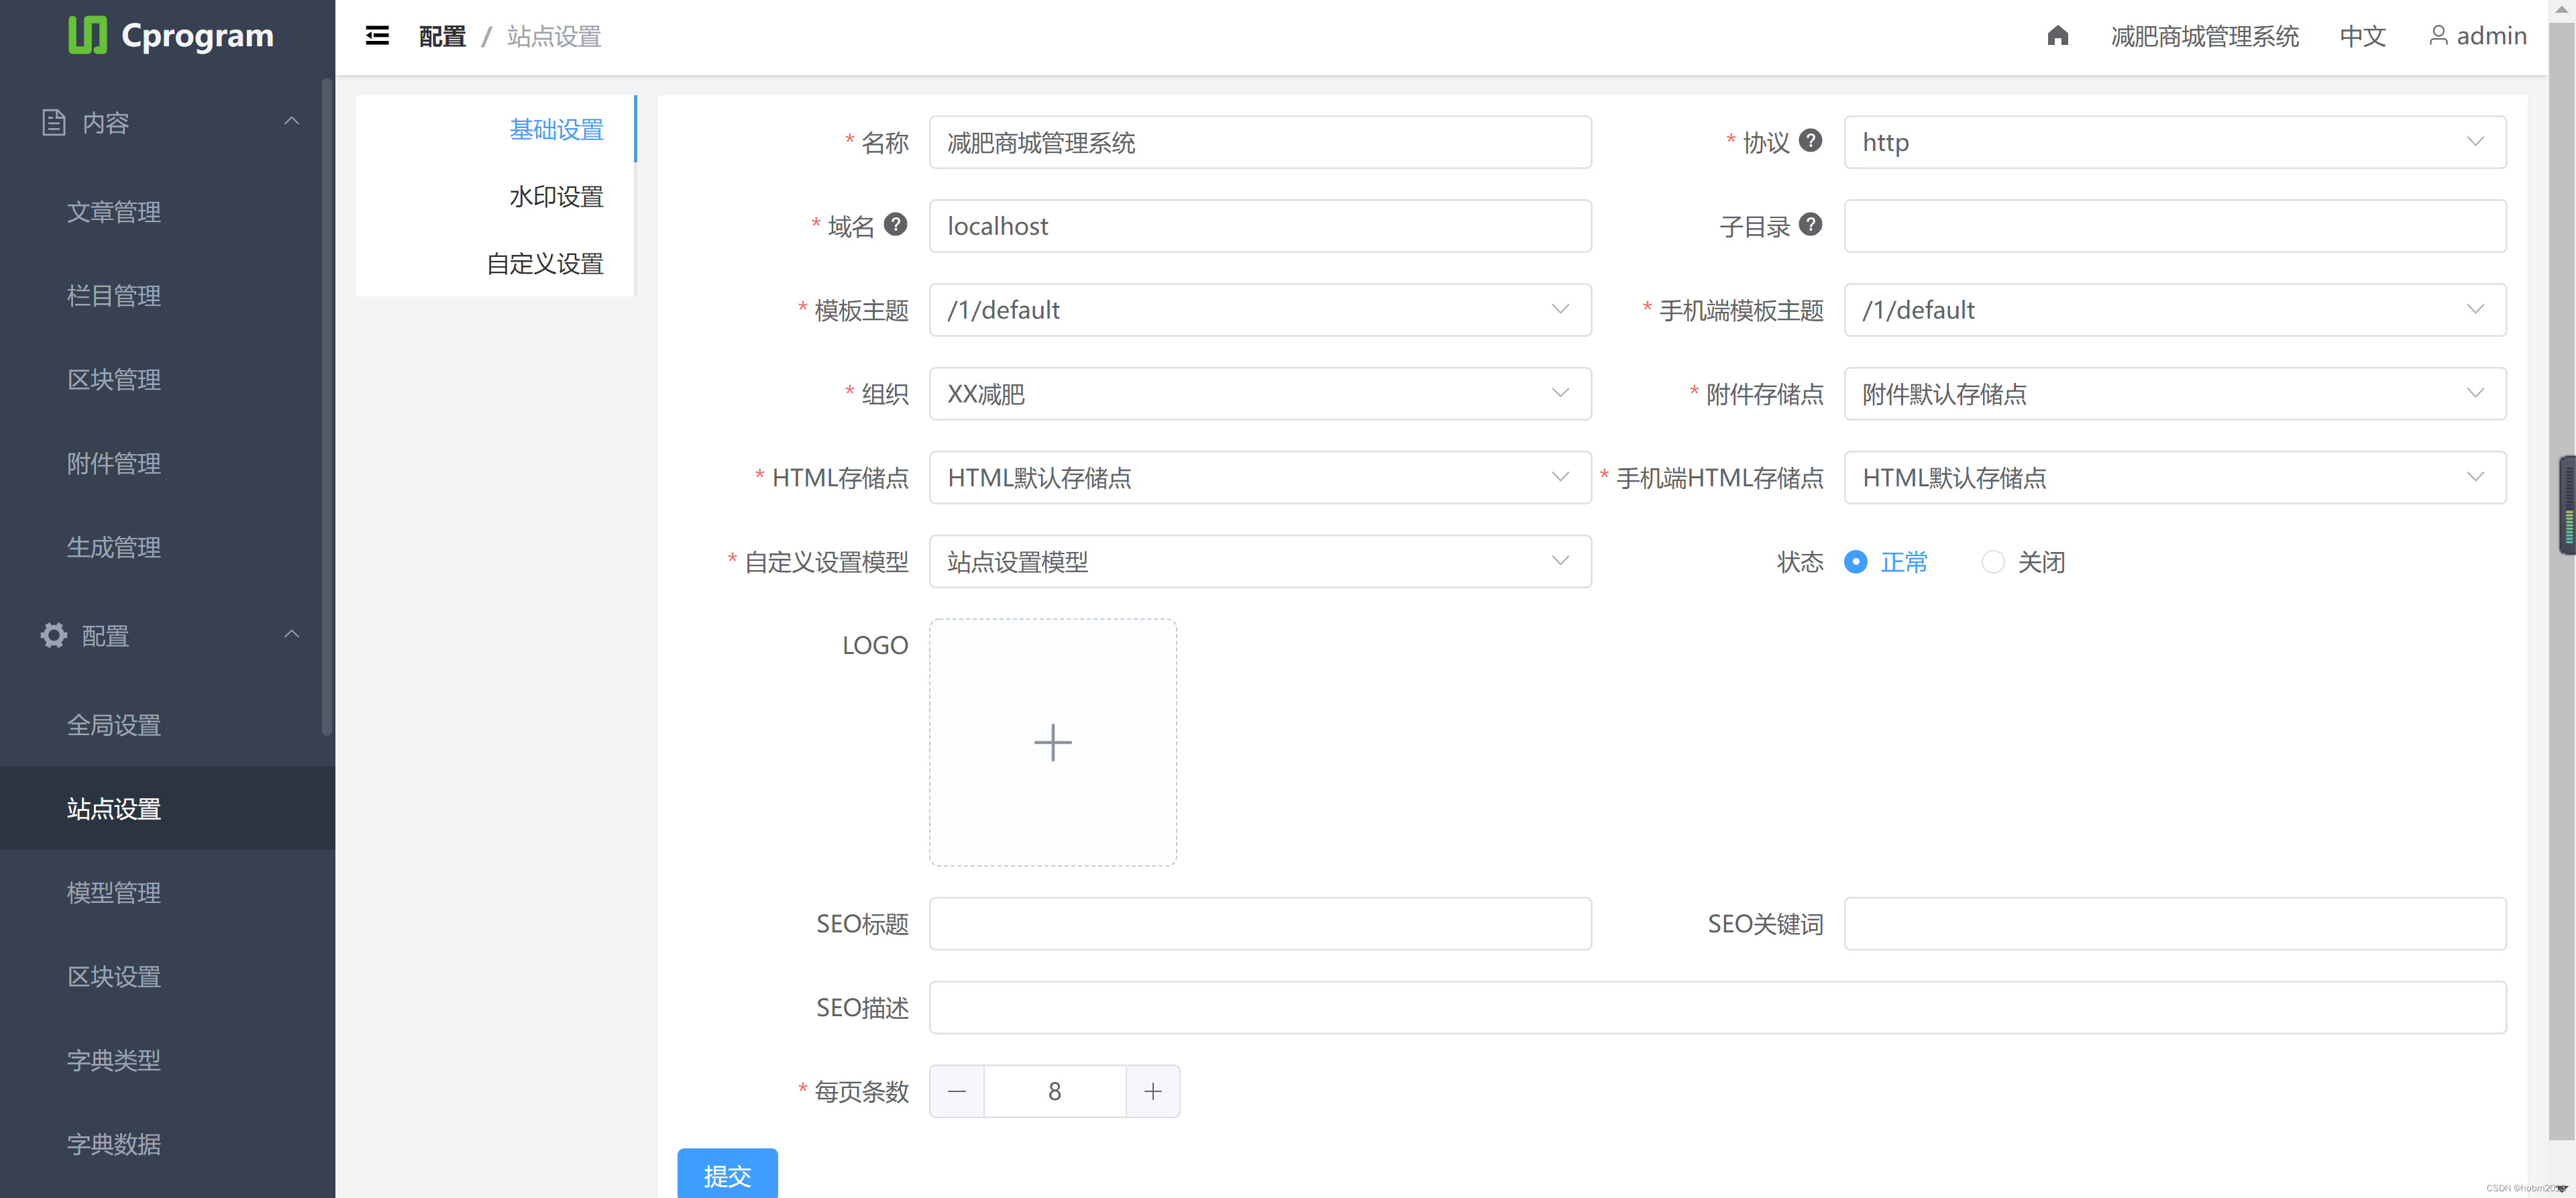Open 全局设置 in the sidebar
2576x1198 pixels.
[x=114, y=725]
